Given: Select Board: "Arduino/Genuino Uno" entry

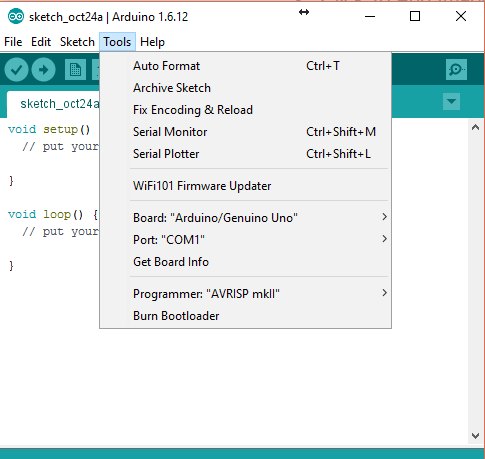Looking at the screenshot, I should pyautogui.click(x=245, y=218).
